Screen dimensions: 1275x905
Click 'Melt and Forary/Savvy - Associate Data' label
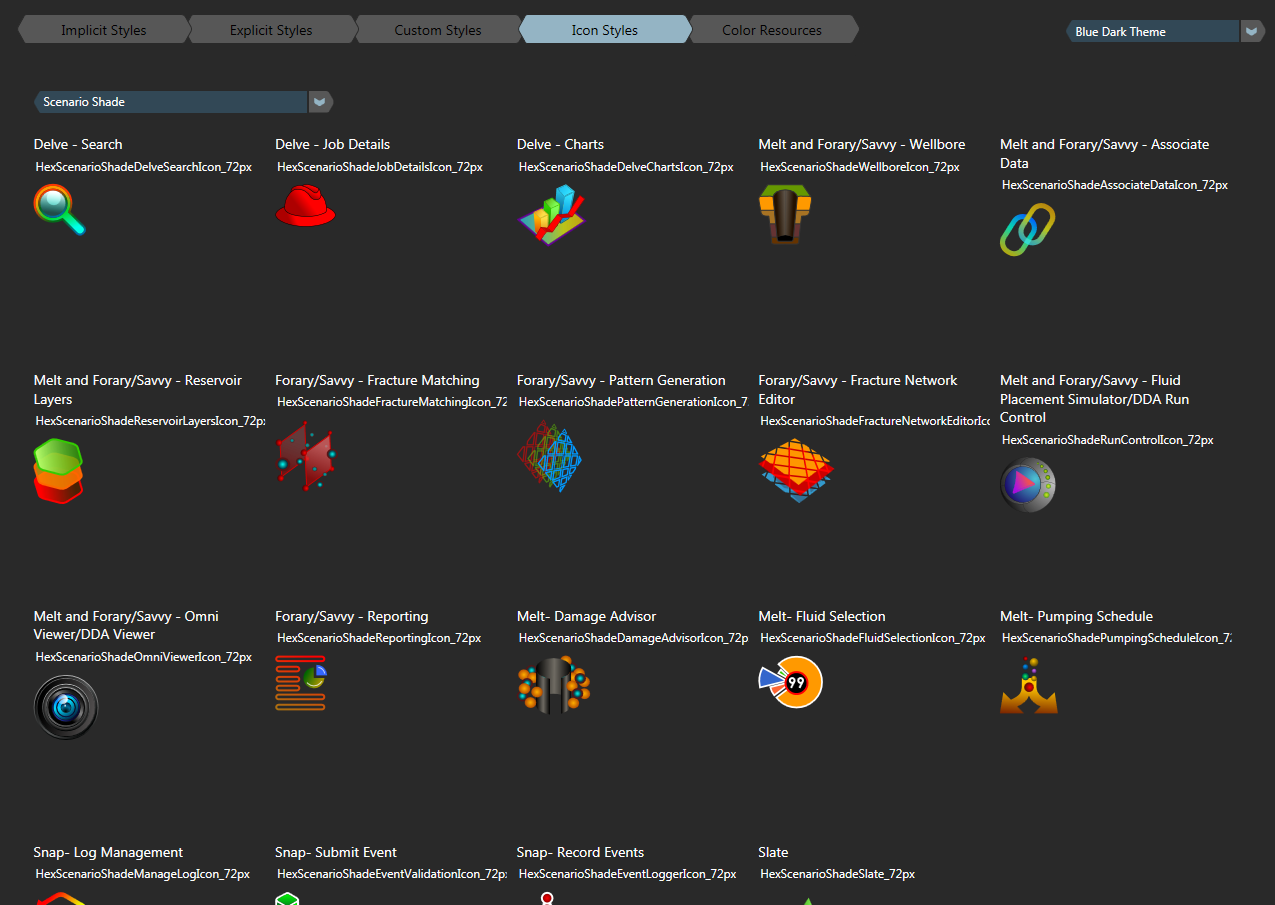pyautogui.click(x=1105, y=154)
